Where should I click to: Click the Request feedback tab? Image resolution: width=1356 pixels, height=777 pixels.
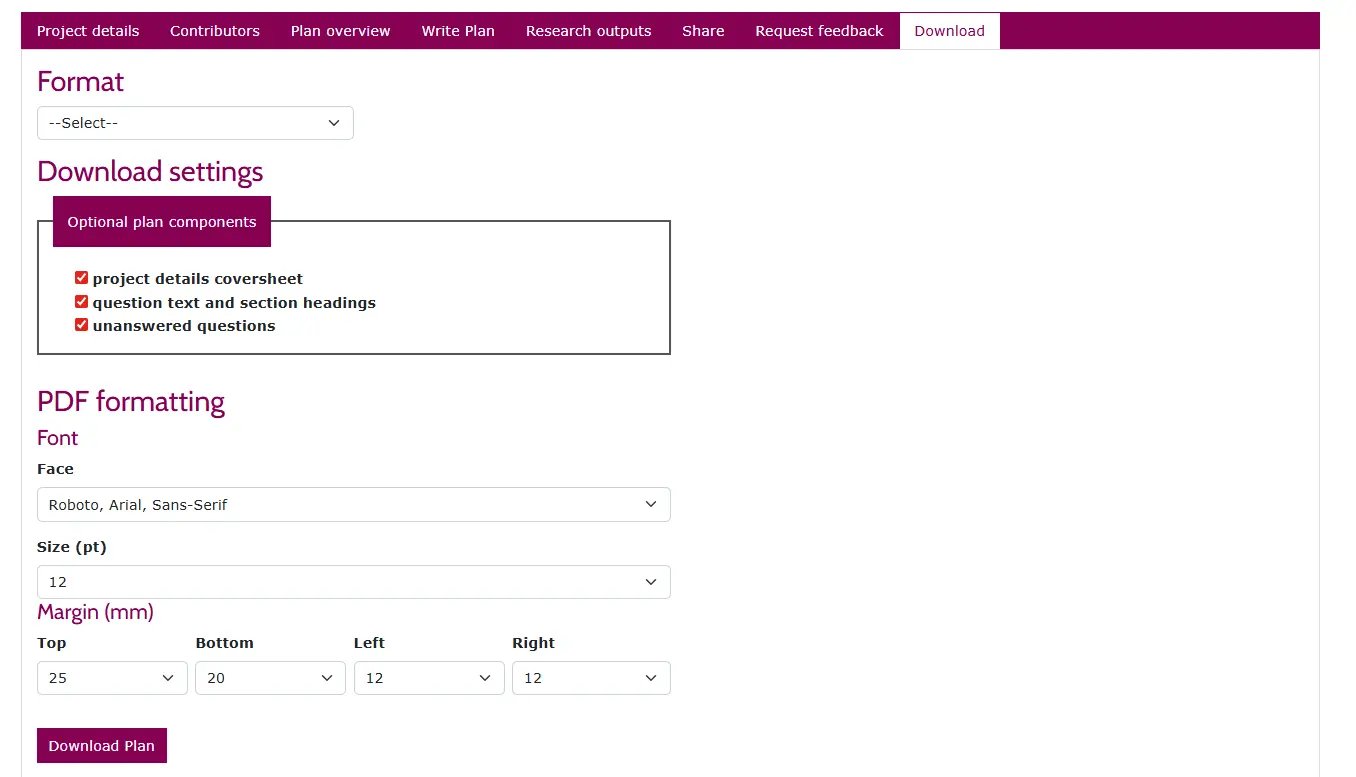[819, 31]
